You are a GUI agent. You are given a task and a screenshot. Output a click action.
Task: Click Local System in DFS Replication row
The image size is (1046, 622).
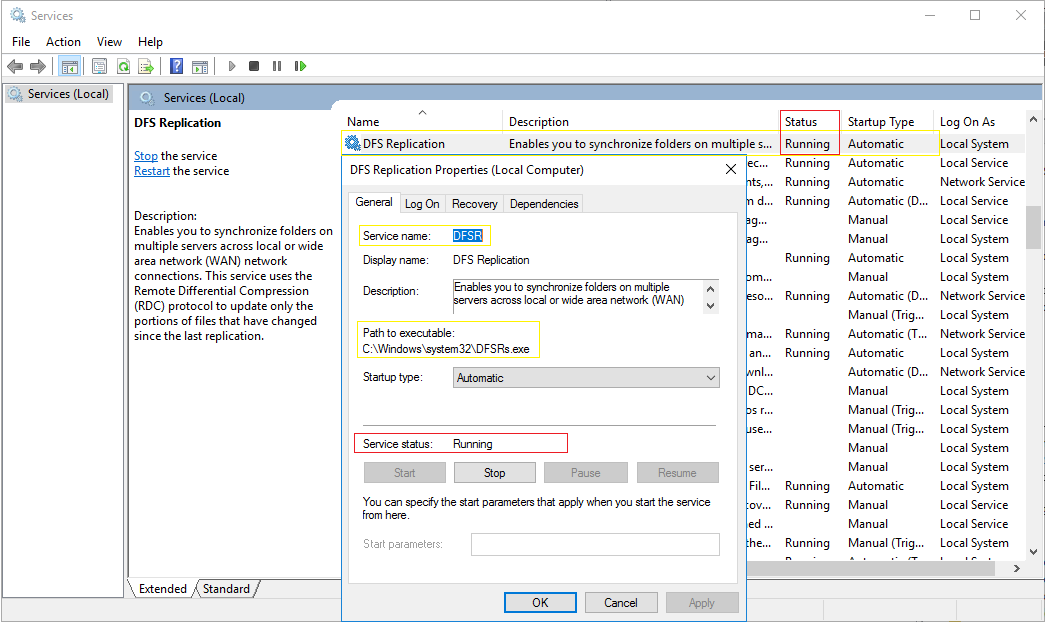pos(974,143)
